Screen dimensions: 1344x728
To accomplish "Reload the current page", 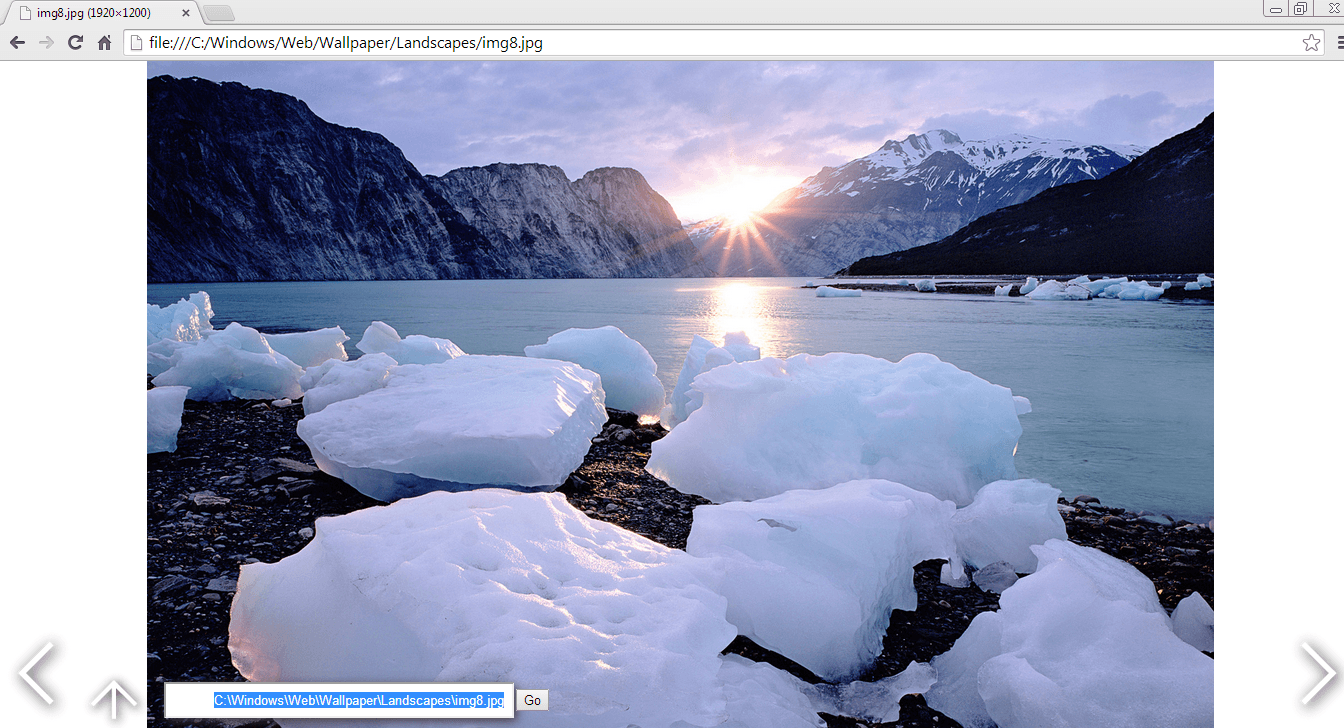I will pos(75,43).
